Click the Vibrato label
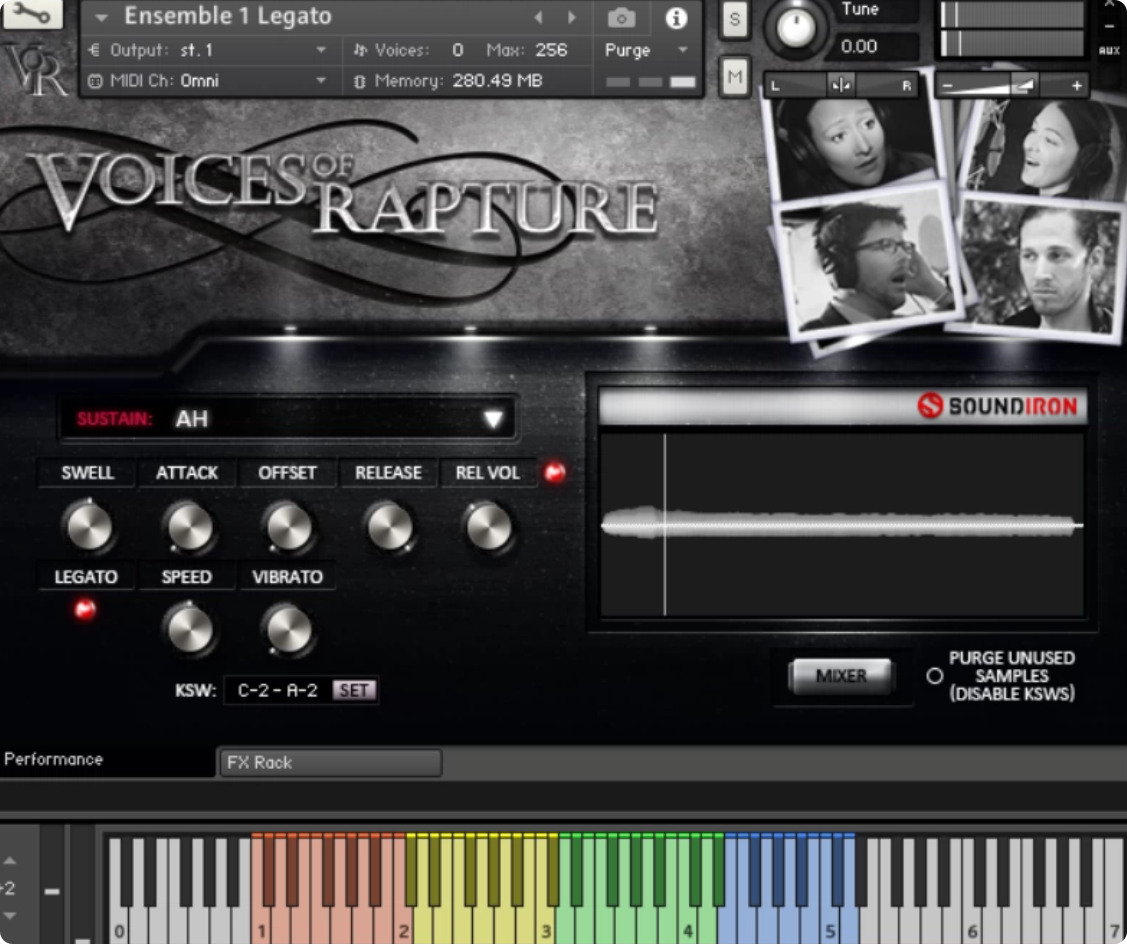Screen dimensions: 1127x944 pos(287,577)
